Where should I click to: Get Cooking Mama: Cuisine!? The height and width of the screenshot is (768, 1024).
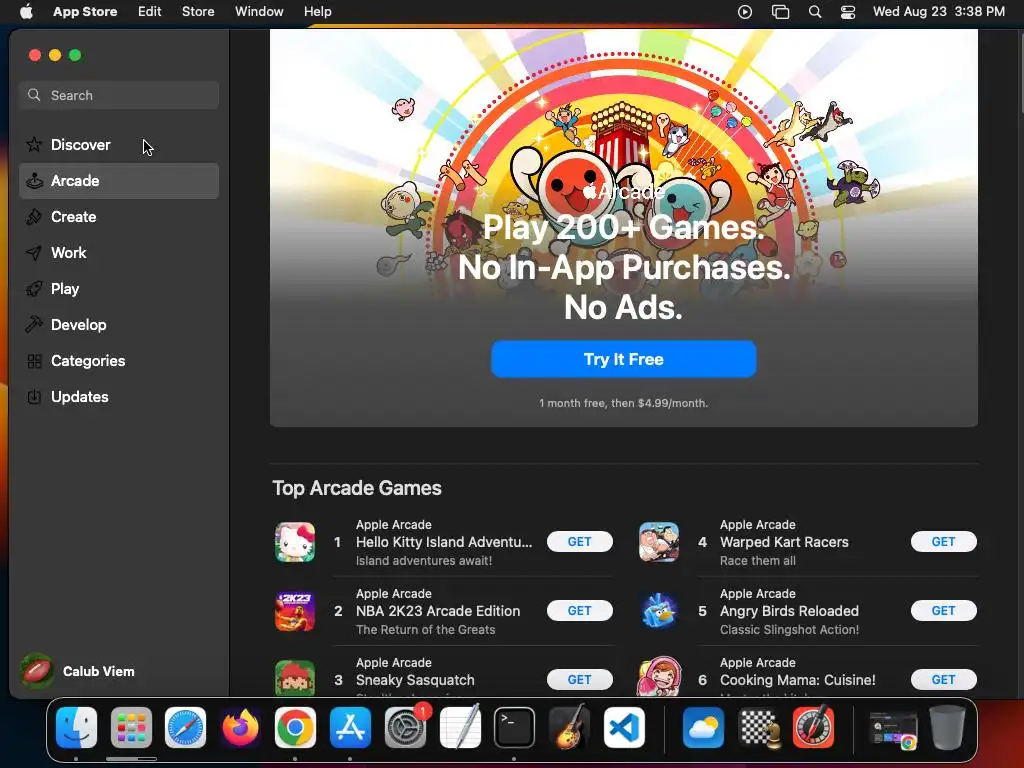(x=944, y=680)
